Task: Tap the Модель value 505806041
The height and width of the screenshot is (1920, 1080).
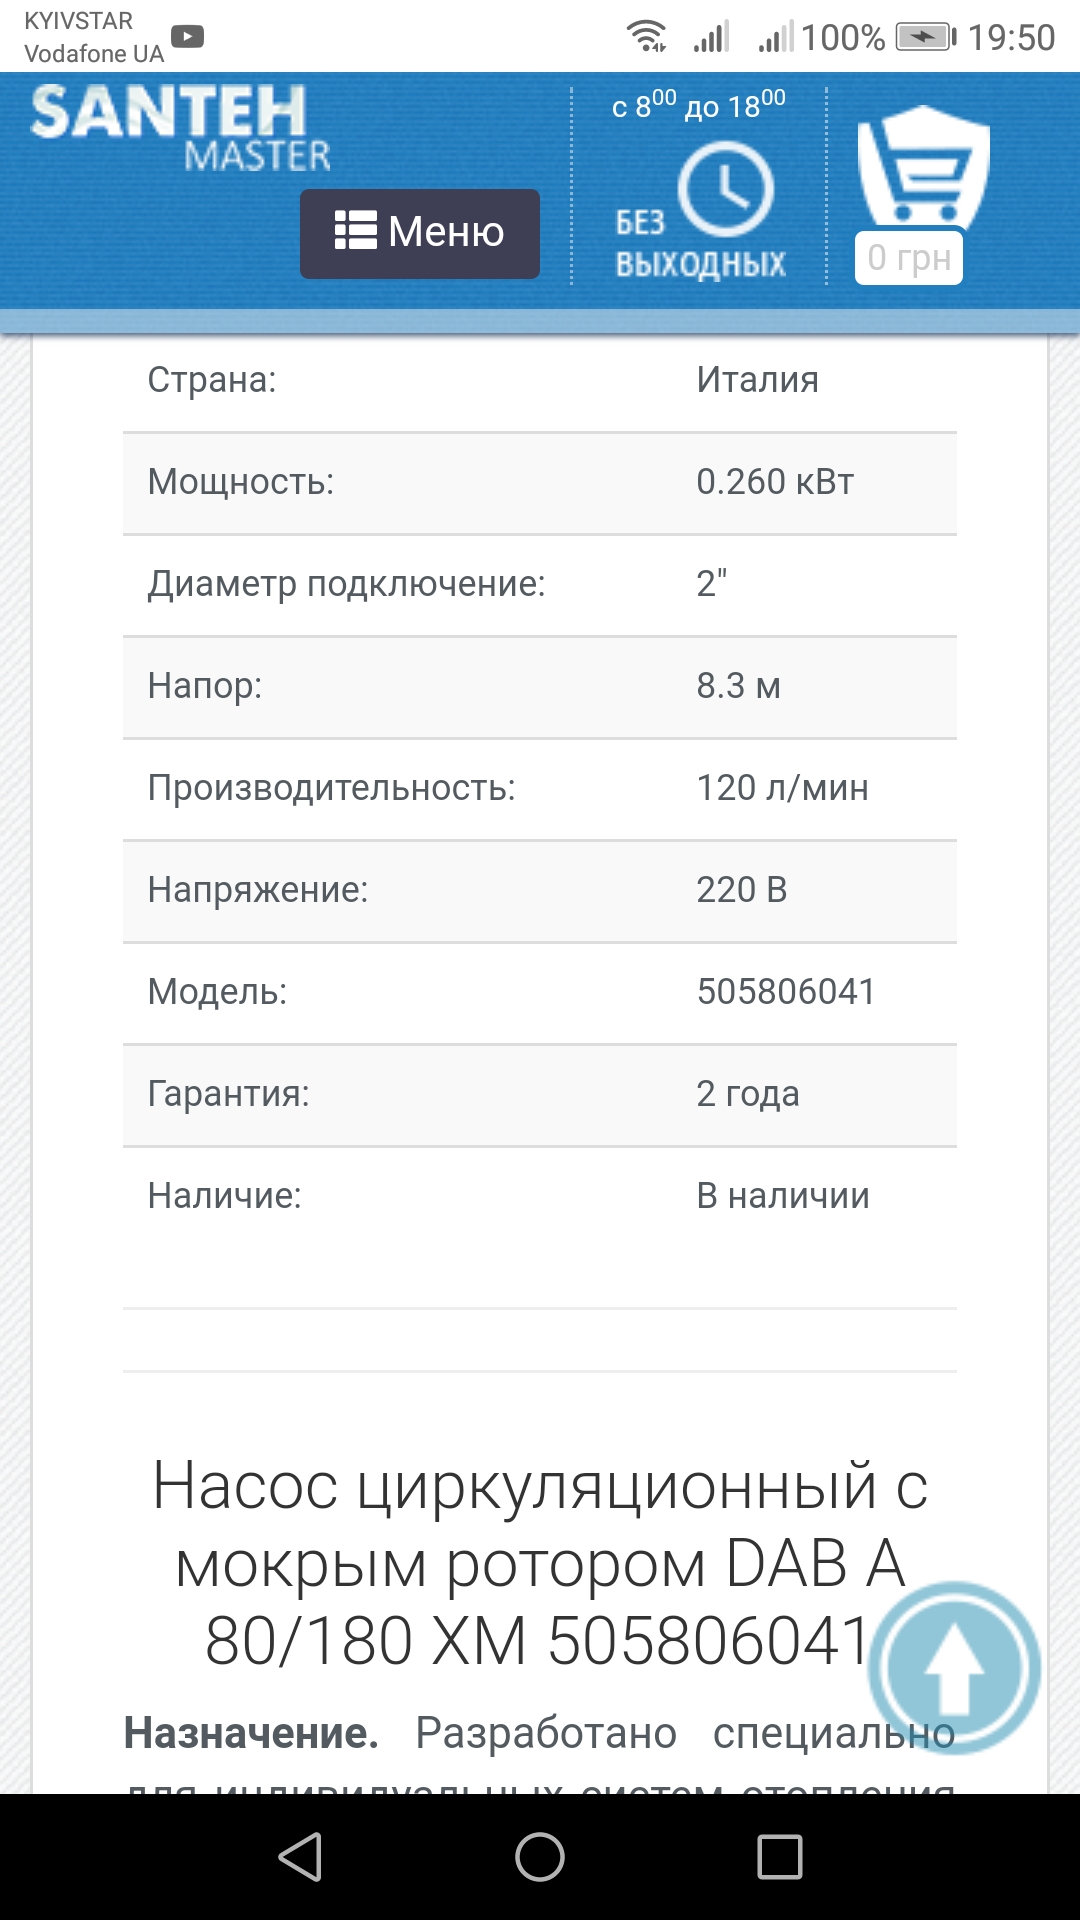Action: [786, 992]
